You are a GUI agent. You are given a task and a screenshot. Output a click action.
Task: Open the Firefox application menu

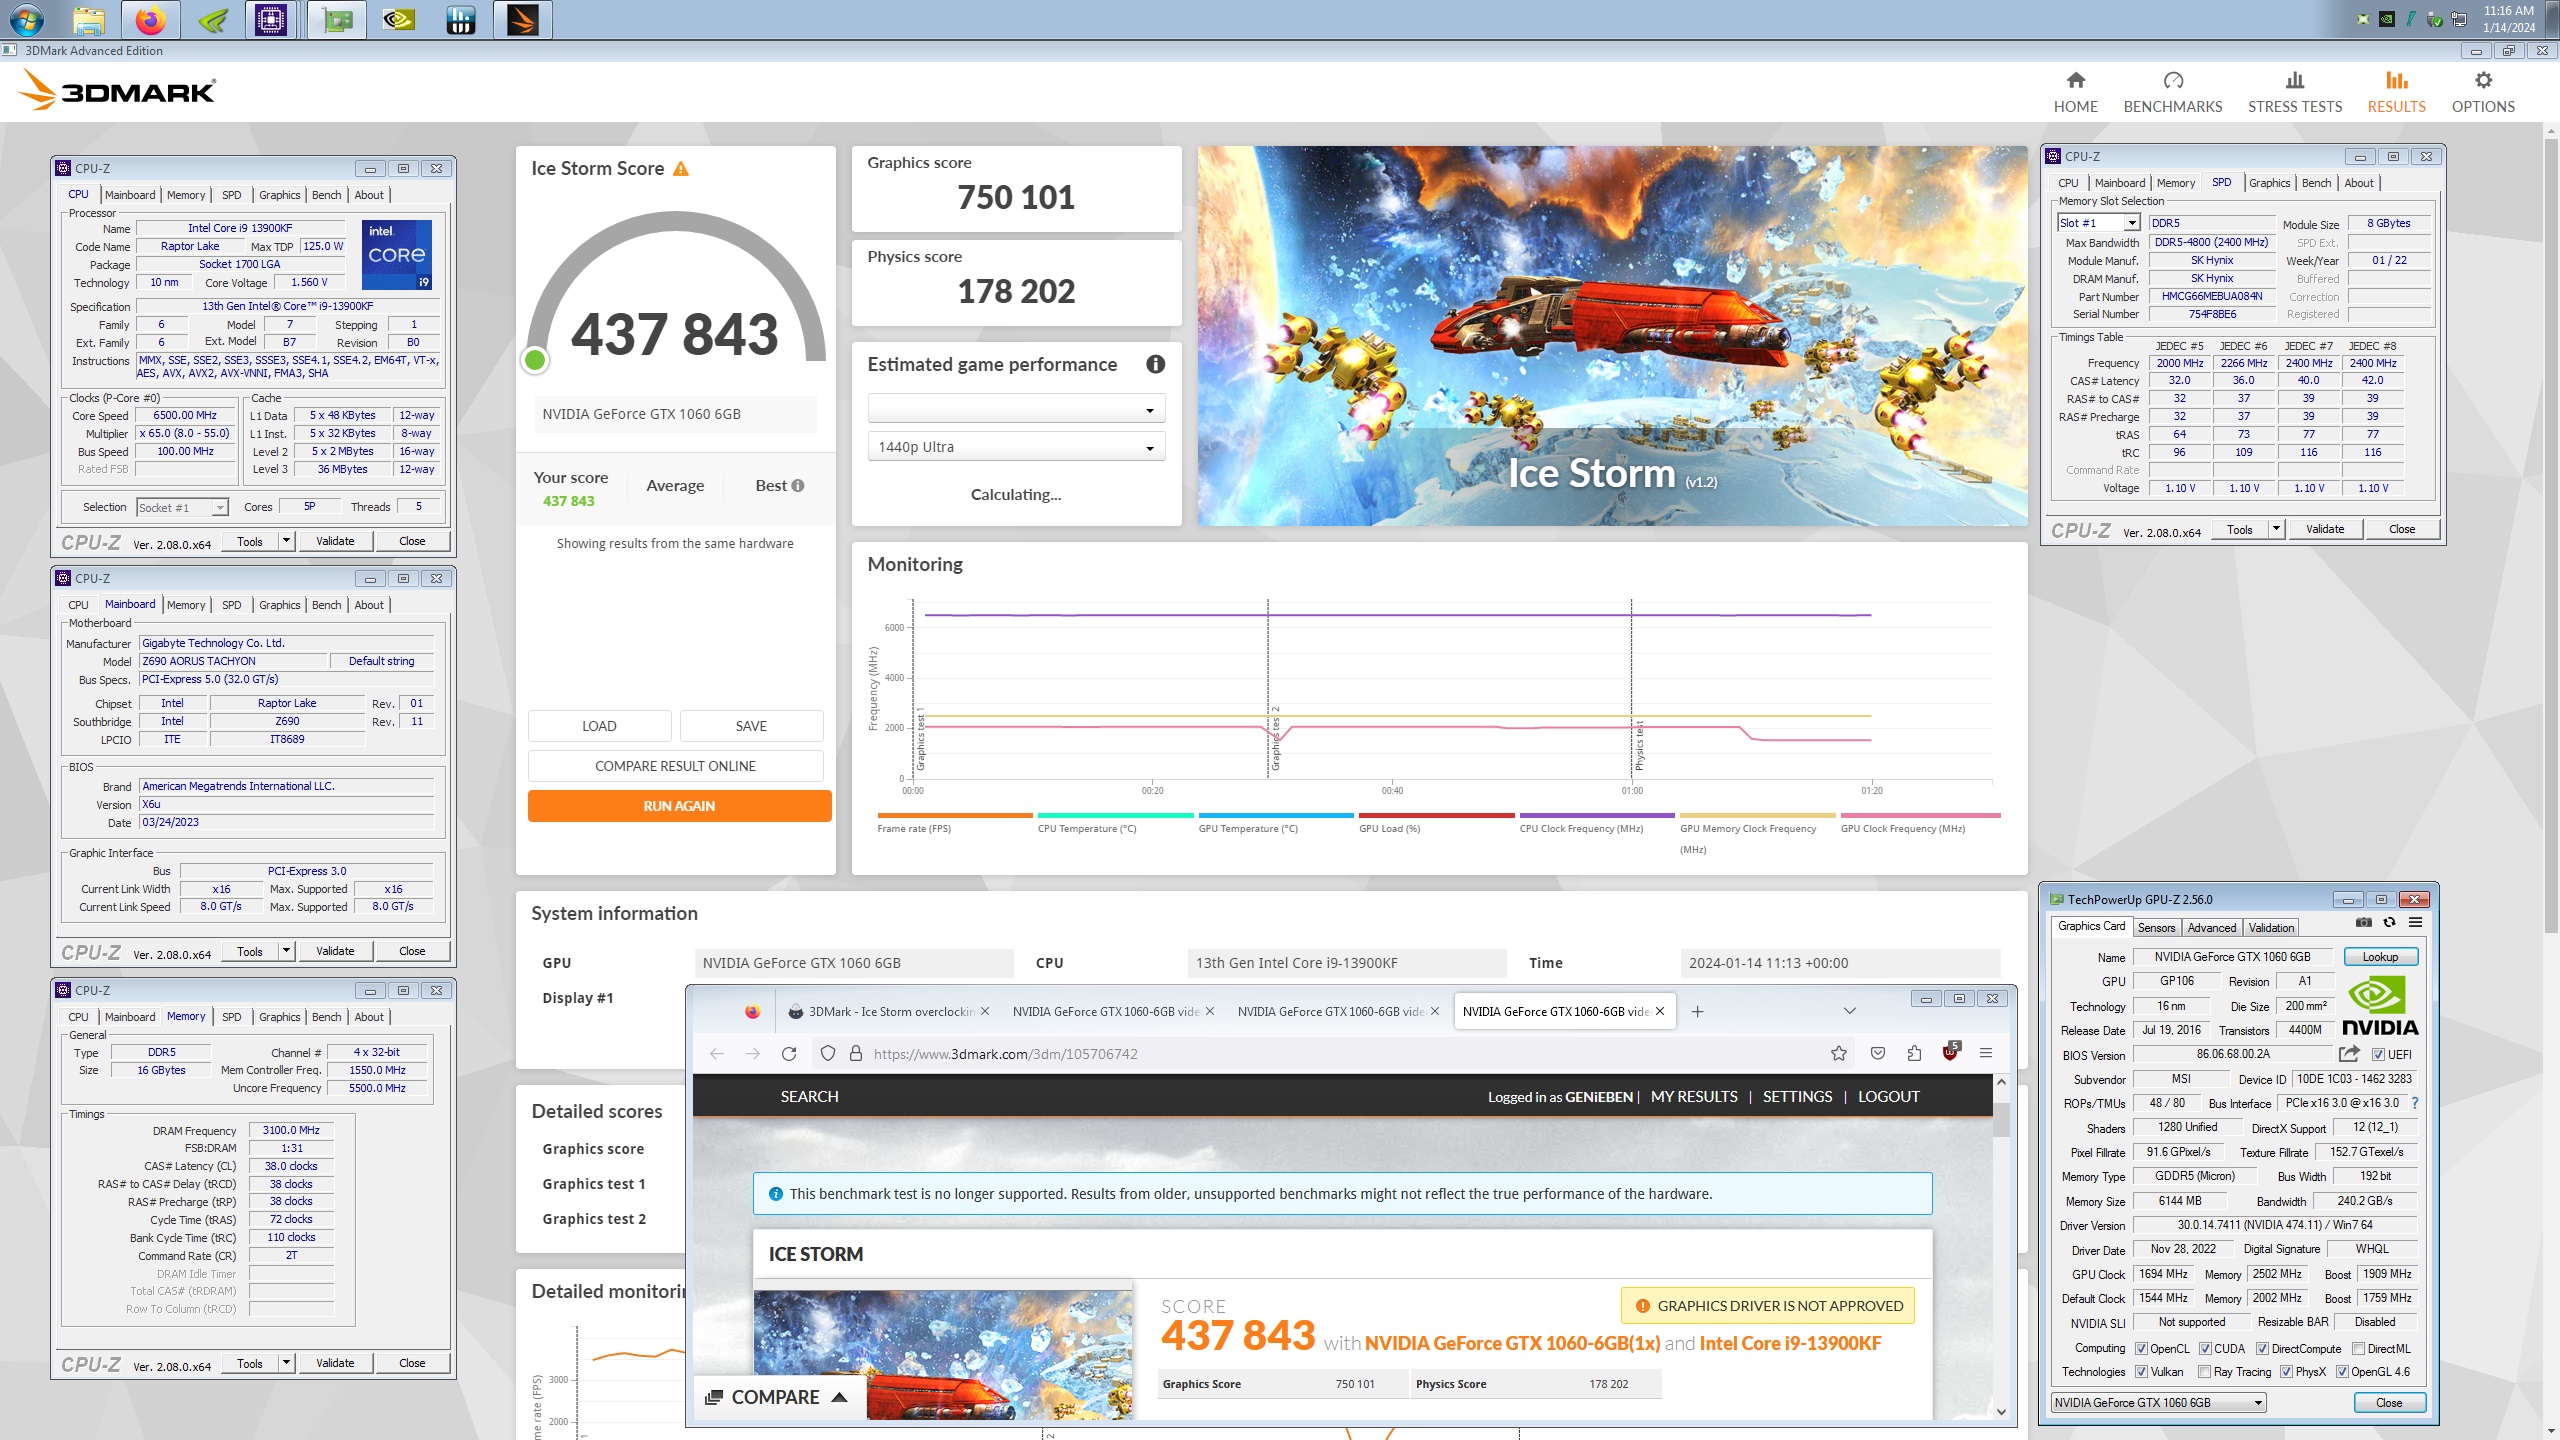tap(1986, 1054)
